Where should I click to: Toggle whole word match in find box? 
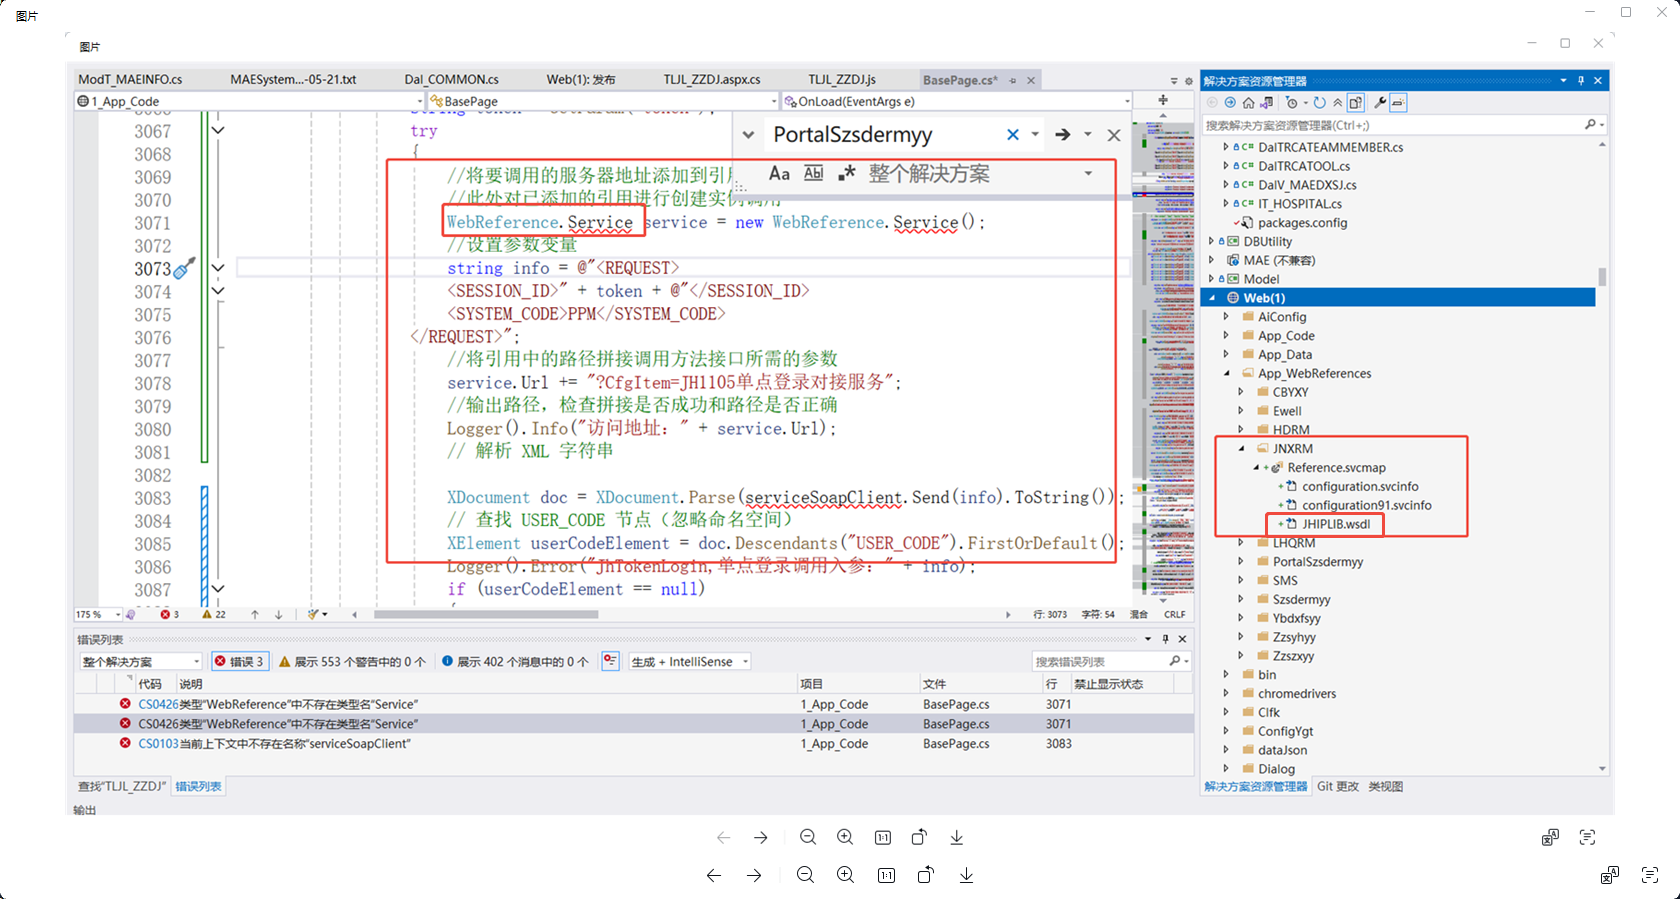point(814,173)
